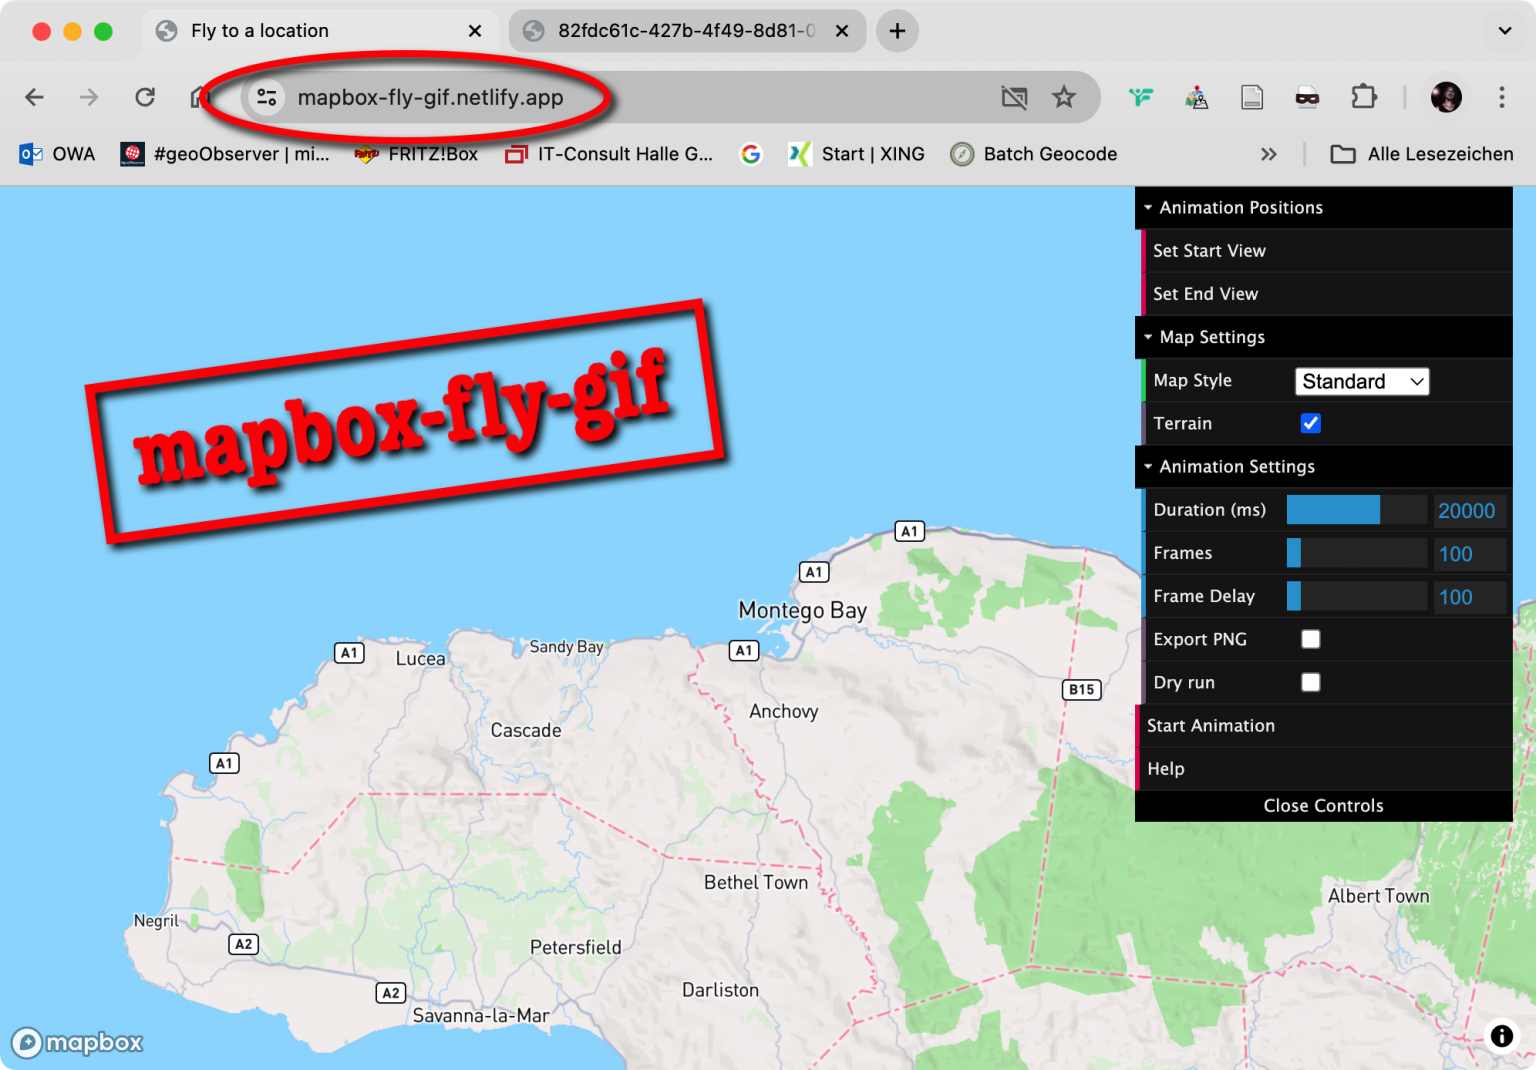Collapse the Animation Settings section
The height and width of the screenshot is (1070, 1536).
(1148, 466)
